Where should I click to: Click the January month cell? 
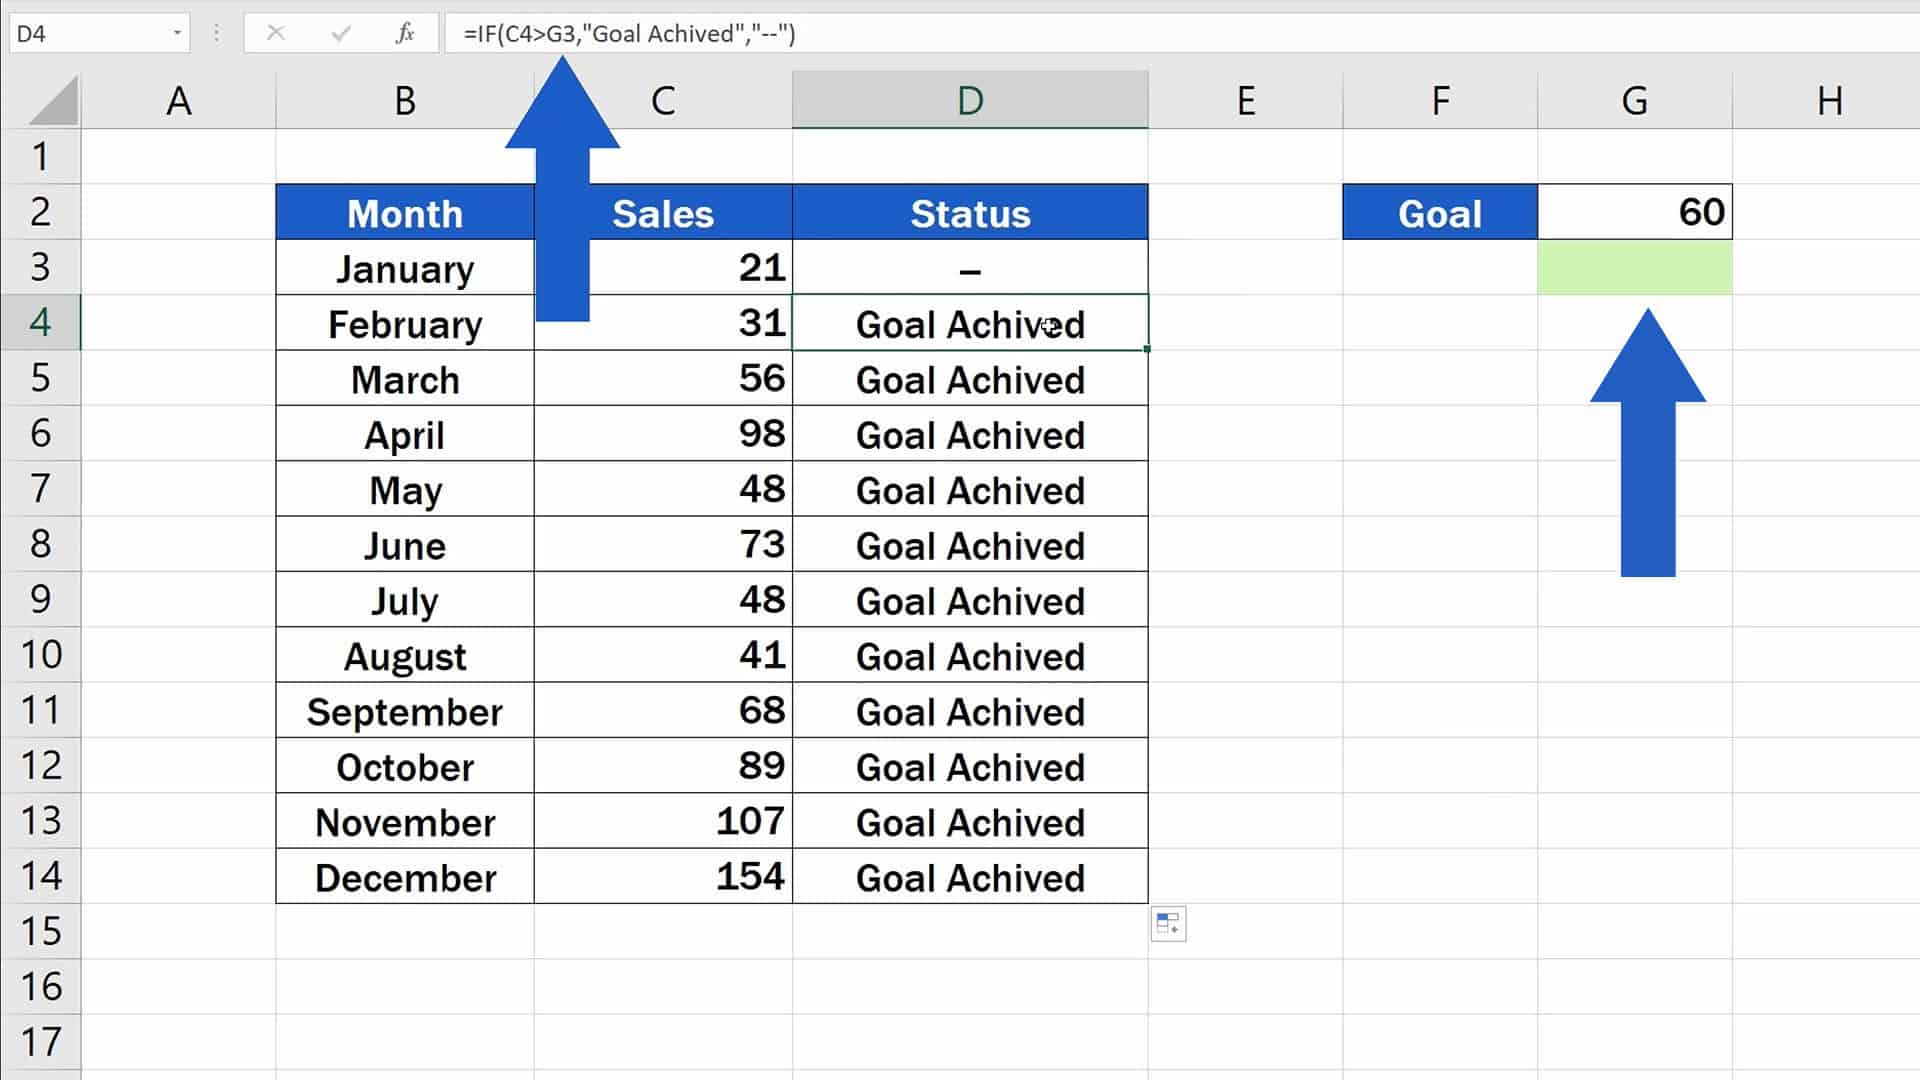(x=404, y=268)
